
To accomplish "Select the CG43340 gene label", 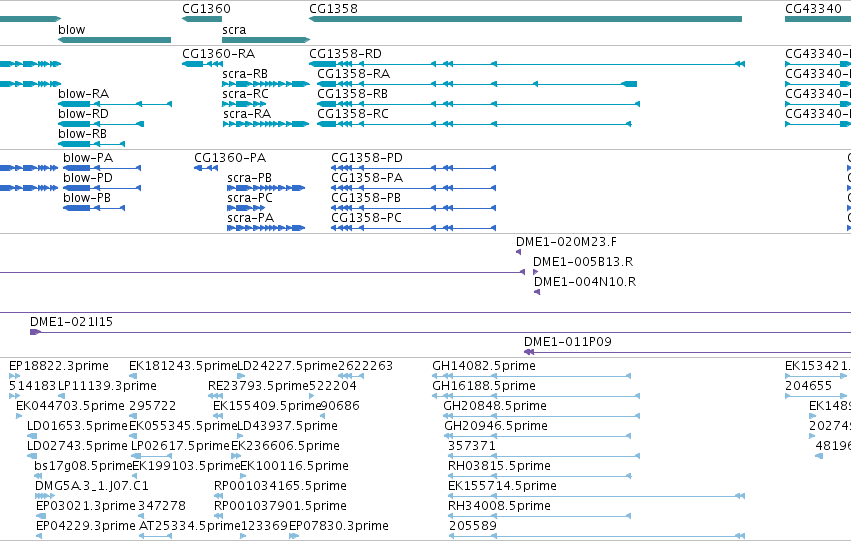I will tap(813, 9).
